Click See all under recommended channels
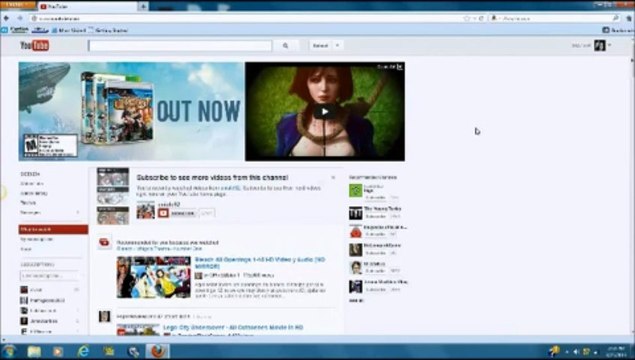This screenshot has width=635, height=360. coord(356,300)
